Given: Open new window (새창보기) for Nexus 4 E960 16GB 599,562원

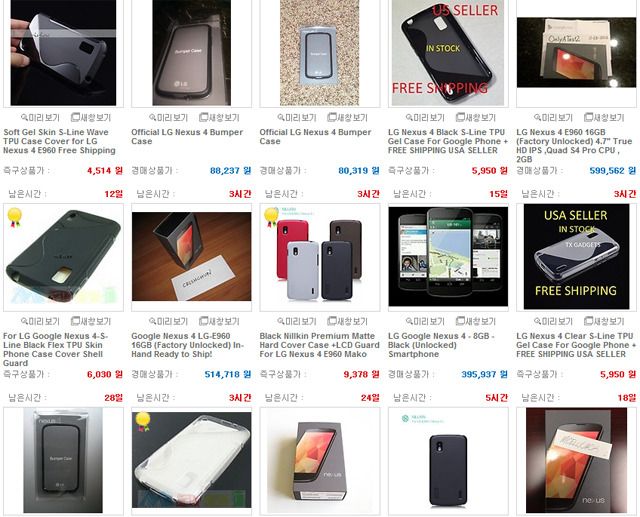Looking at the screenshot, I should tap(604, 118).
